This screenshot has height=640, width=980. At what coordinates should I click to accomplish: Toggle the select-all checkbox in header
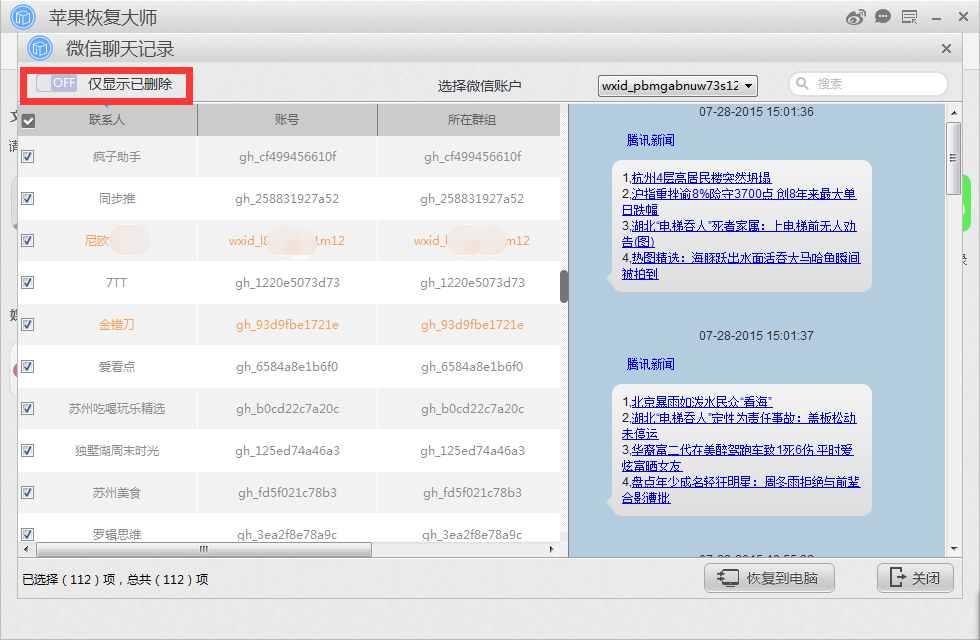[x=28, y=121]
